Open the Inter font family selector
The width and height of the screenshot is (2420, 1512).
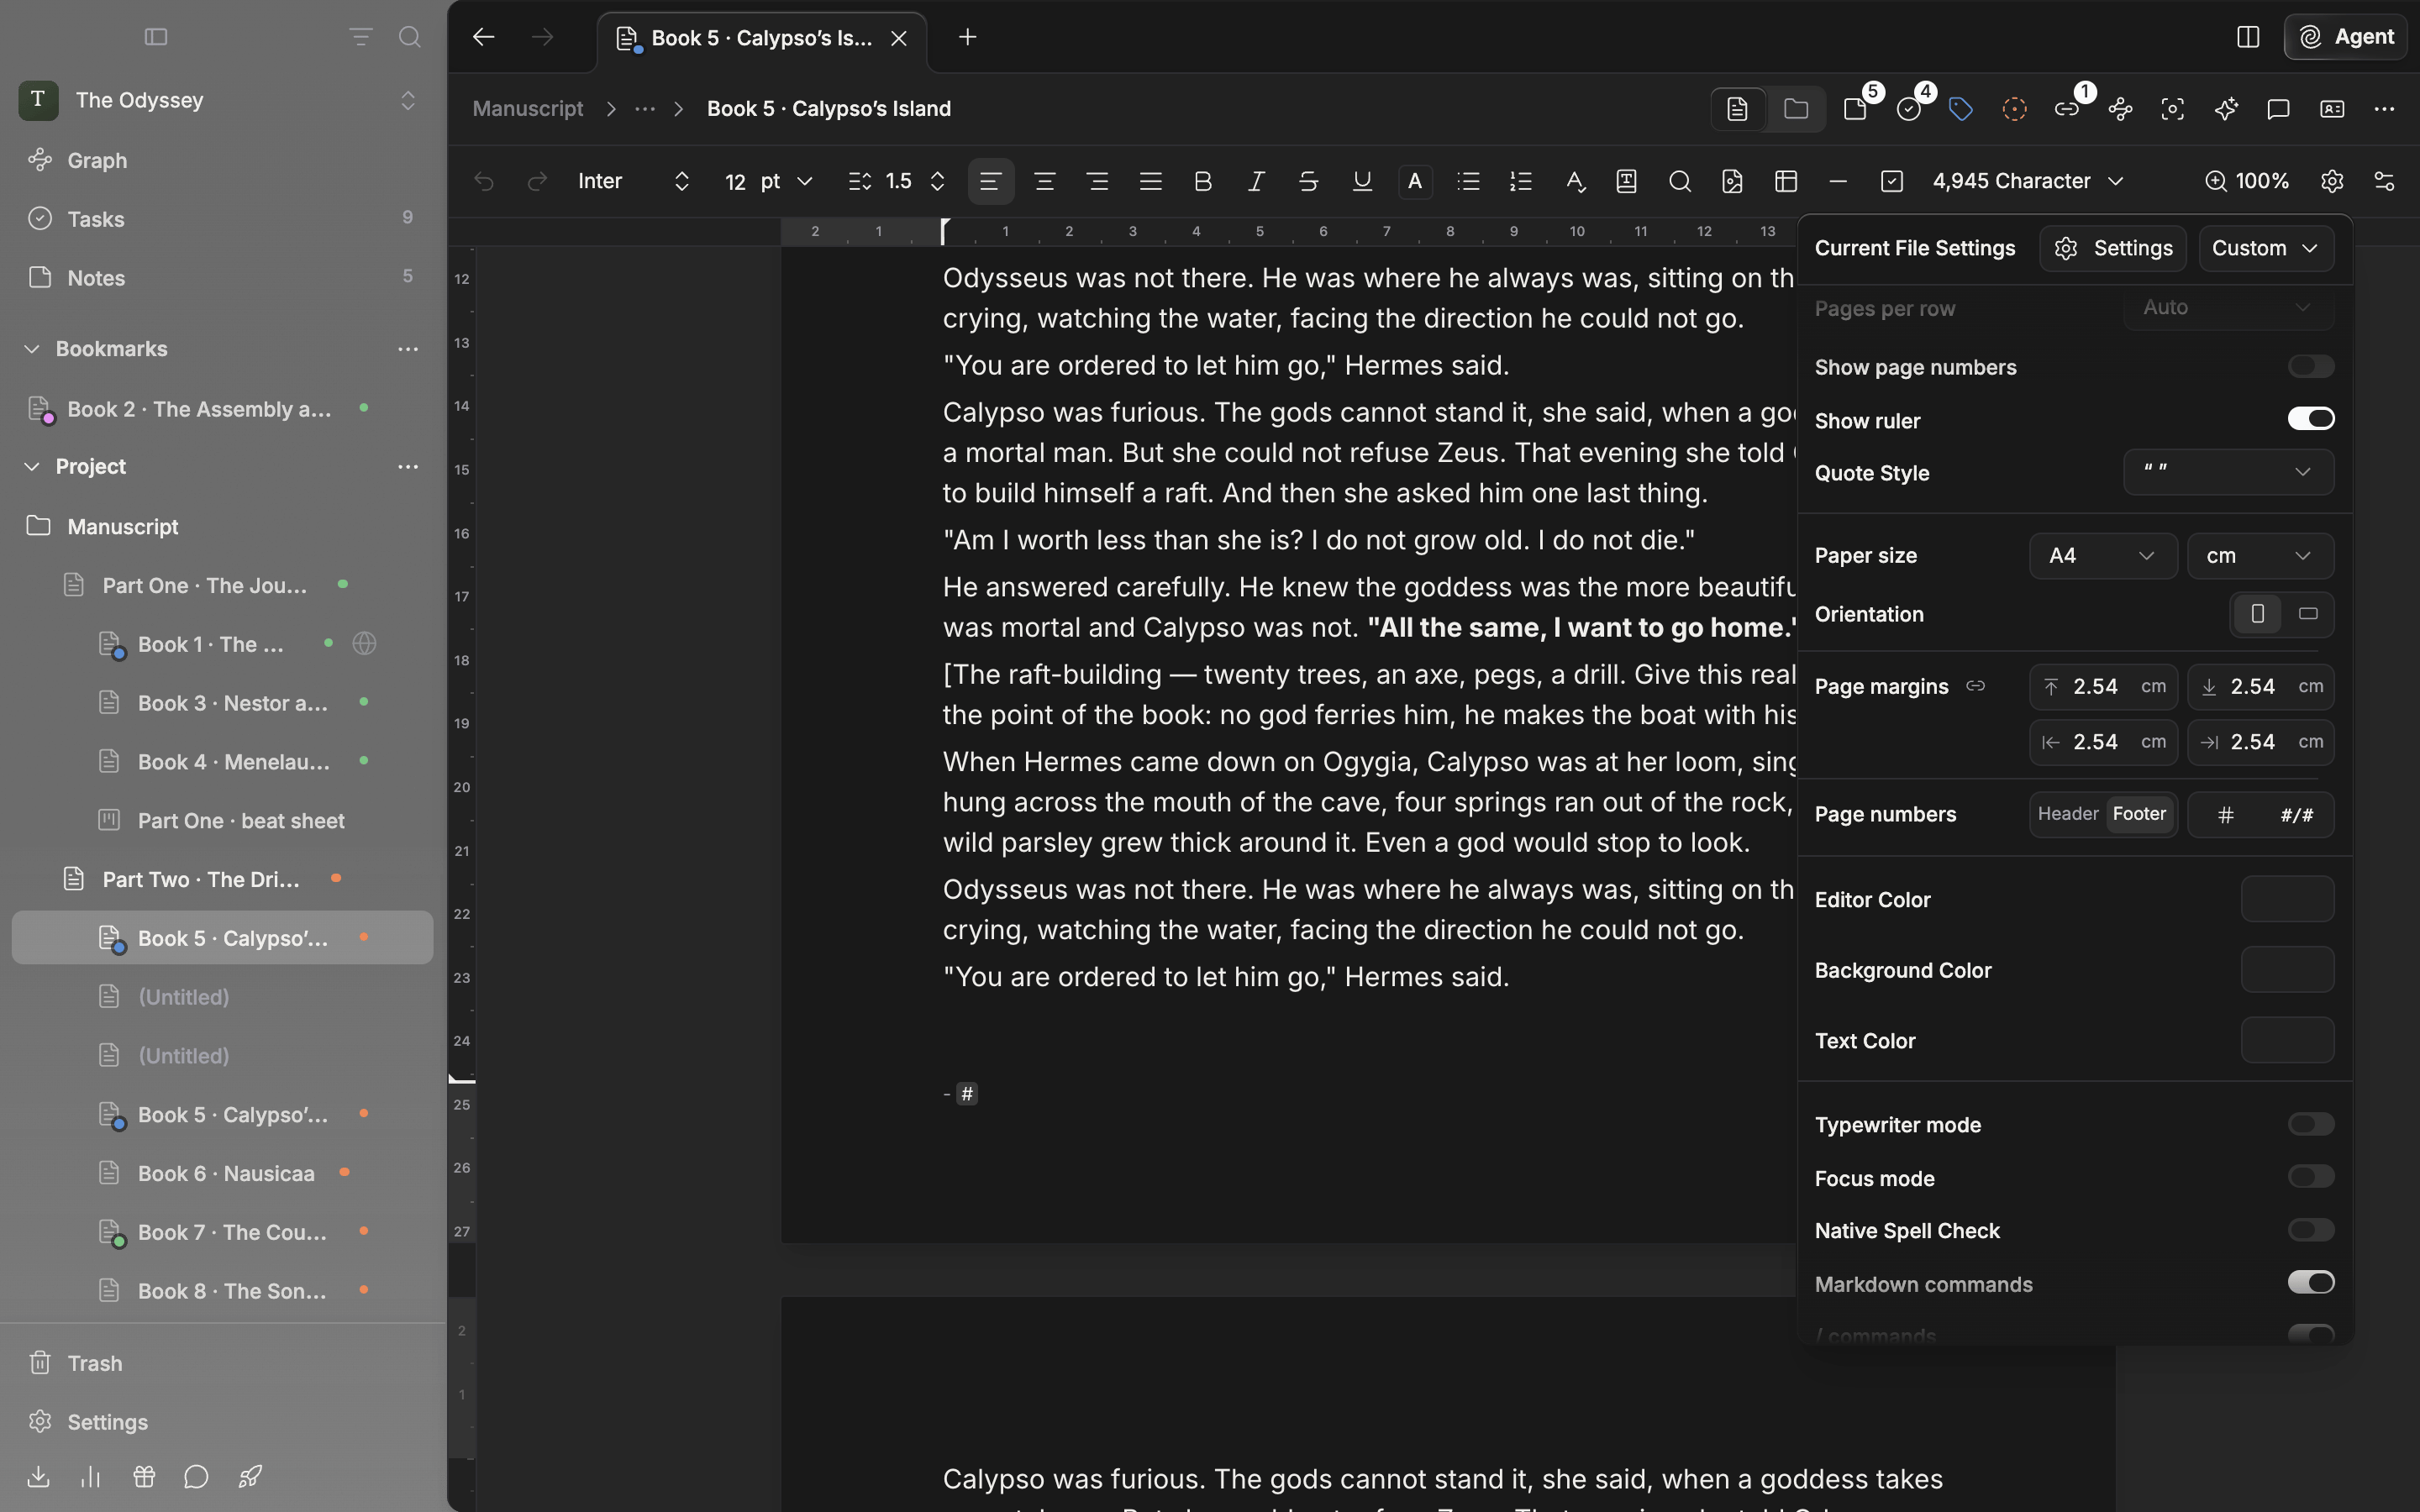click(x=634, y=181)
